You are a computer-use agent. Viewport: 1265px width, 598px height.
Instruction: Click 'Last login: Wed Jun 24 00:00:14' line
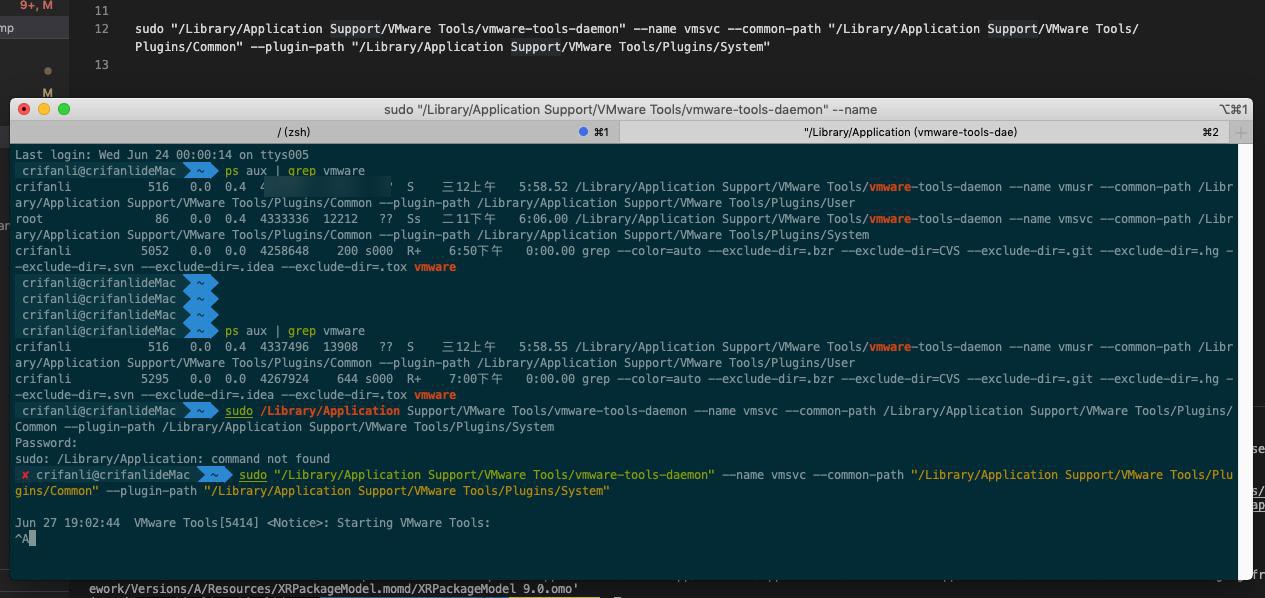162,155
